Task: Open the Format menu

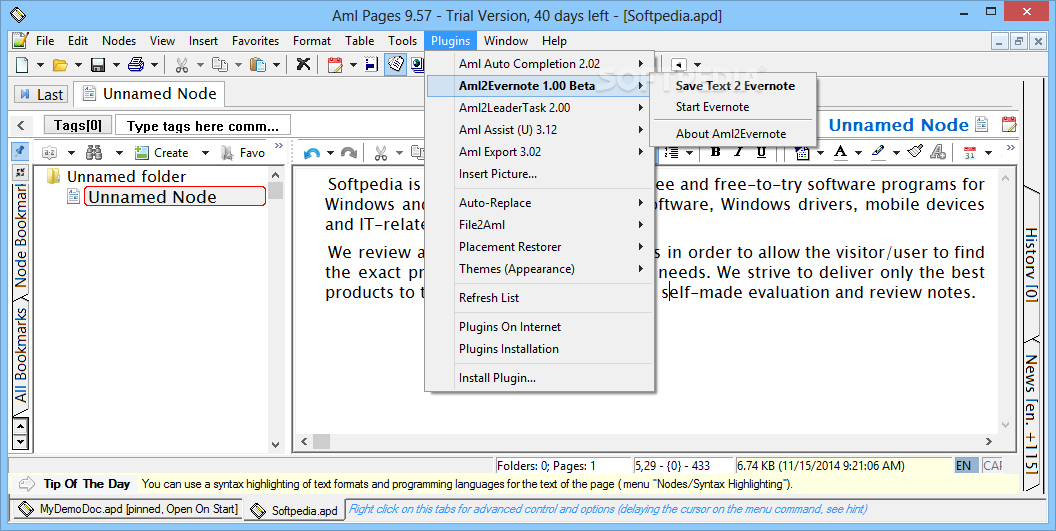Action: (312, 40)
